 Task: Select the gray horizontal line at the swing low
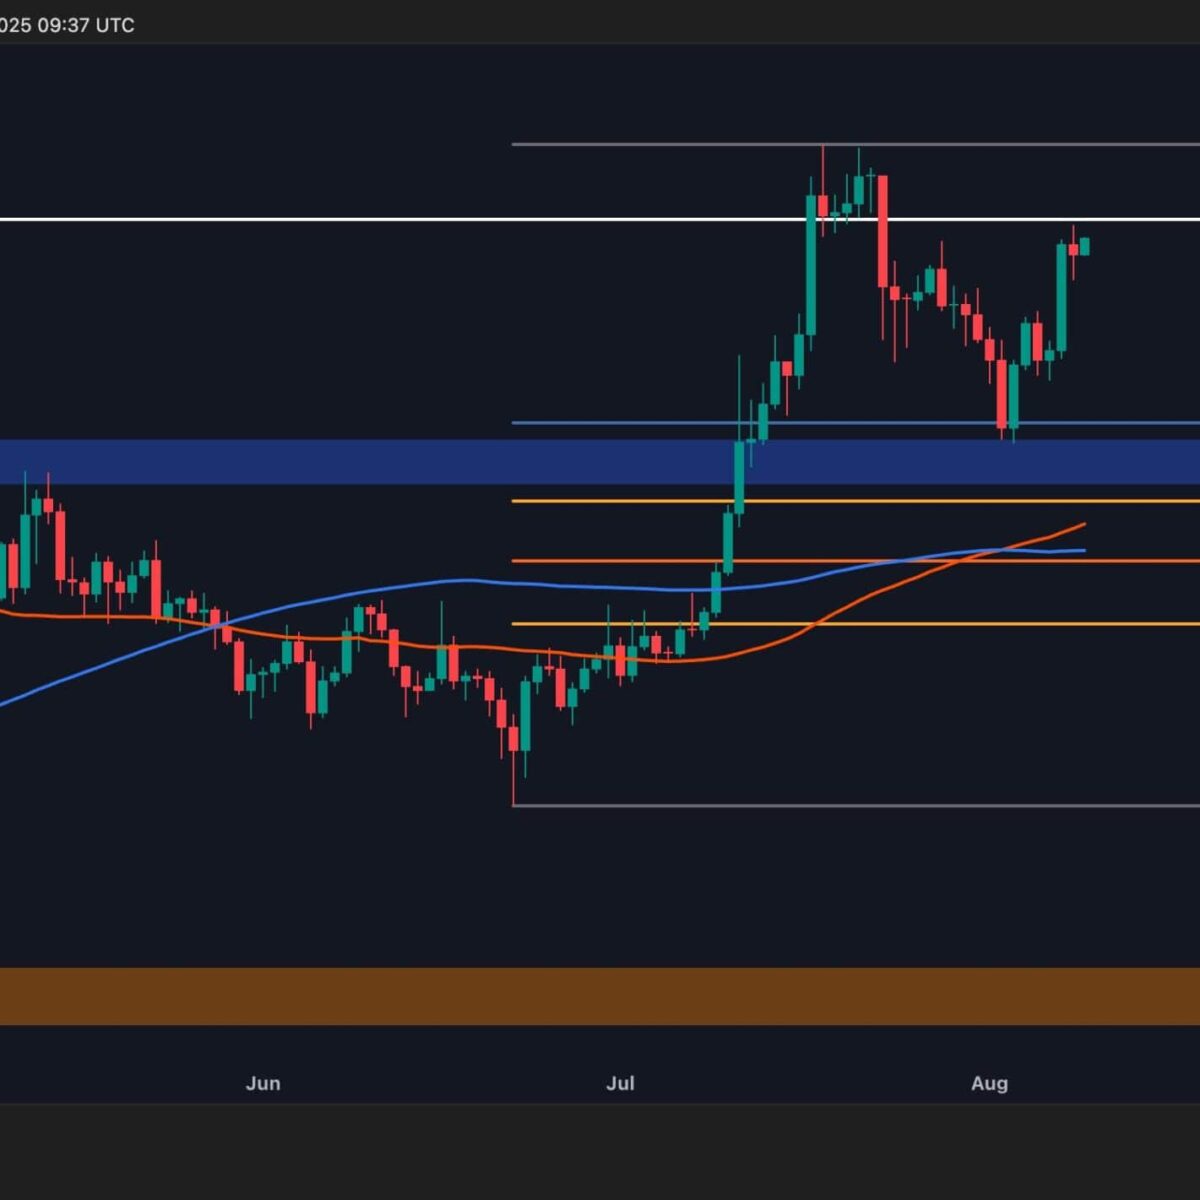[856, 805]
